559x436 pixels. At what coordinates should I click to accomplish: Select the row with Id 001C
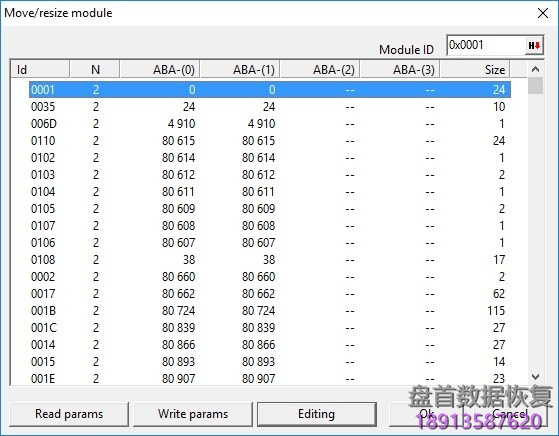point(270,328)
